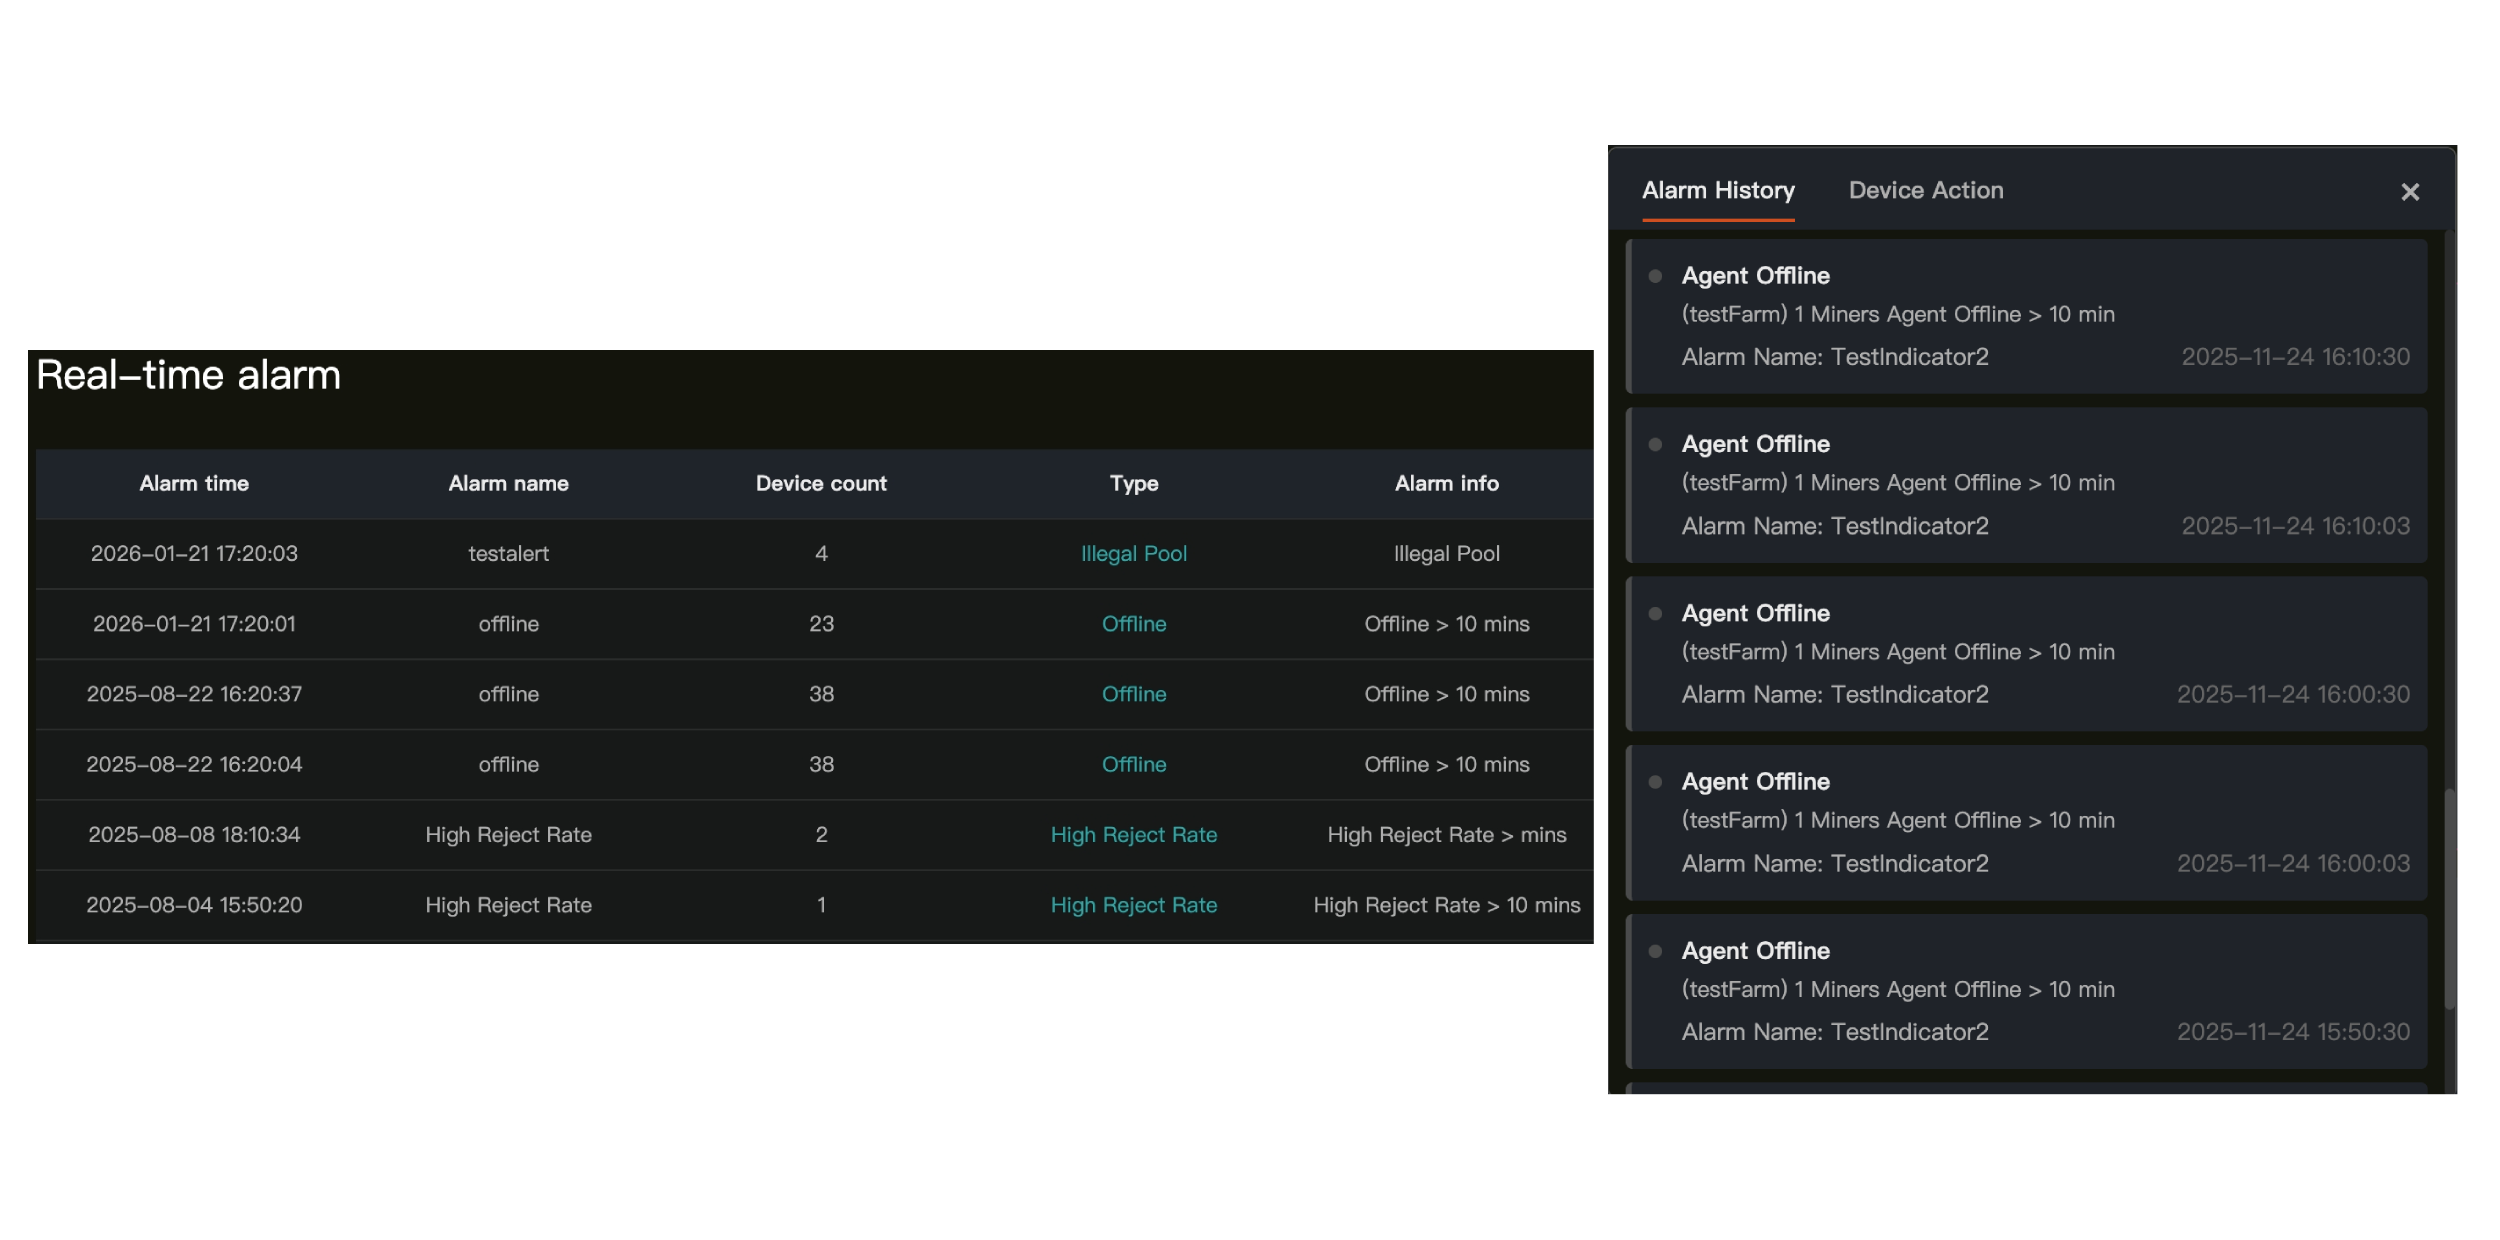Click the Alarm info column header
The height and width of the screenshot is (1240, 2500).
(x=1446, y=483)
